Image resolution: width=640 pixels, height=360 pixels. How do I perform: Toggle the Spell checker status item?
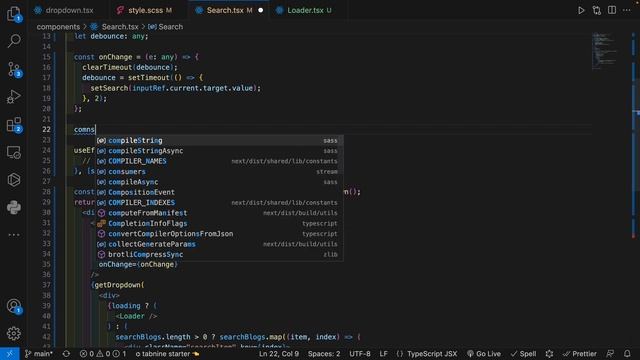[x=523, y=354]
